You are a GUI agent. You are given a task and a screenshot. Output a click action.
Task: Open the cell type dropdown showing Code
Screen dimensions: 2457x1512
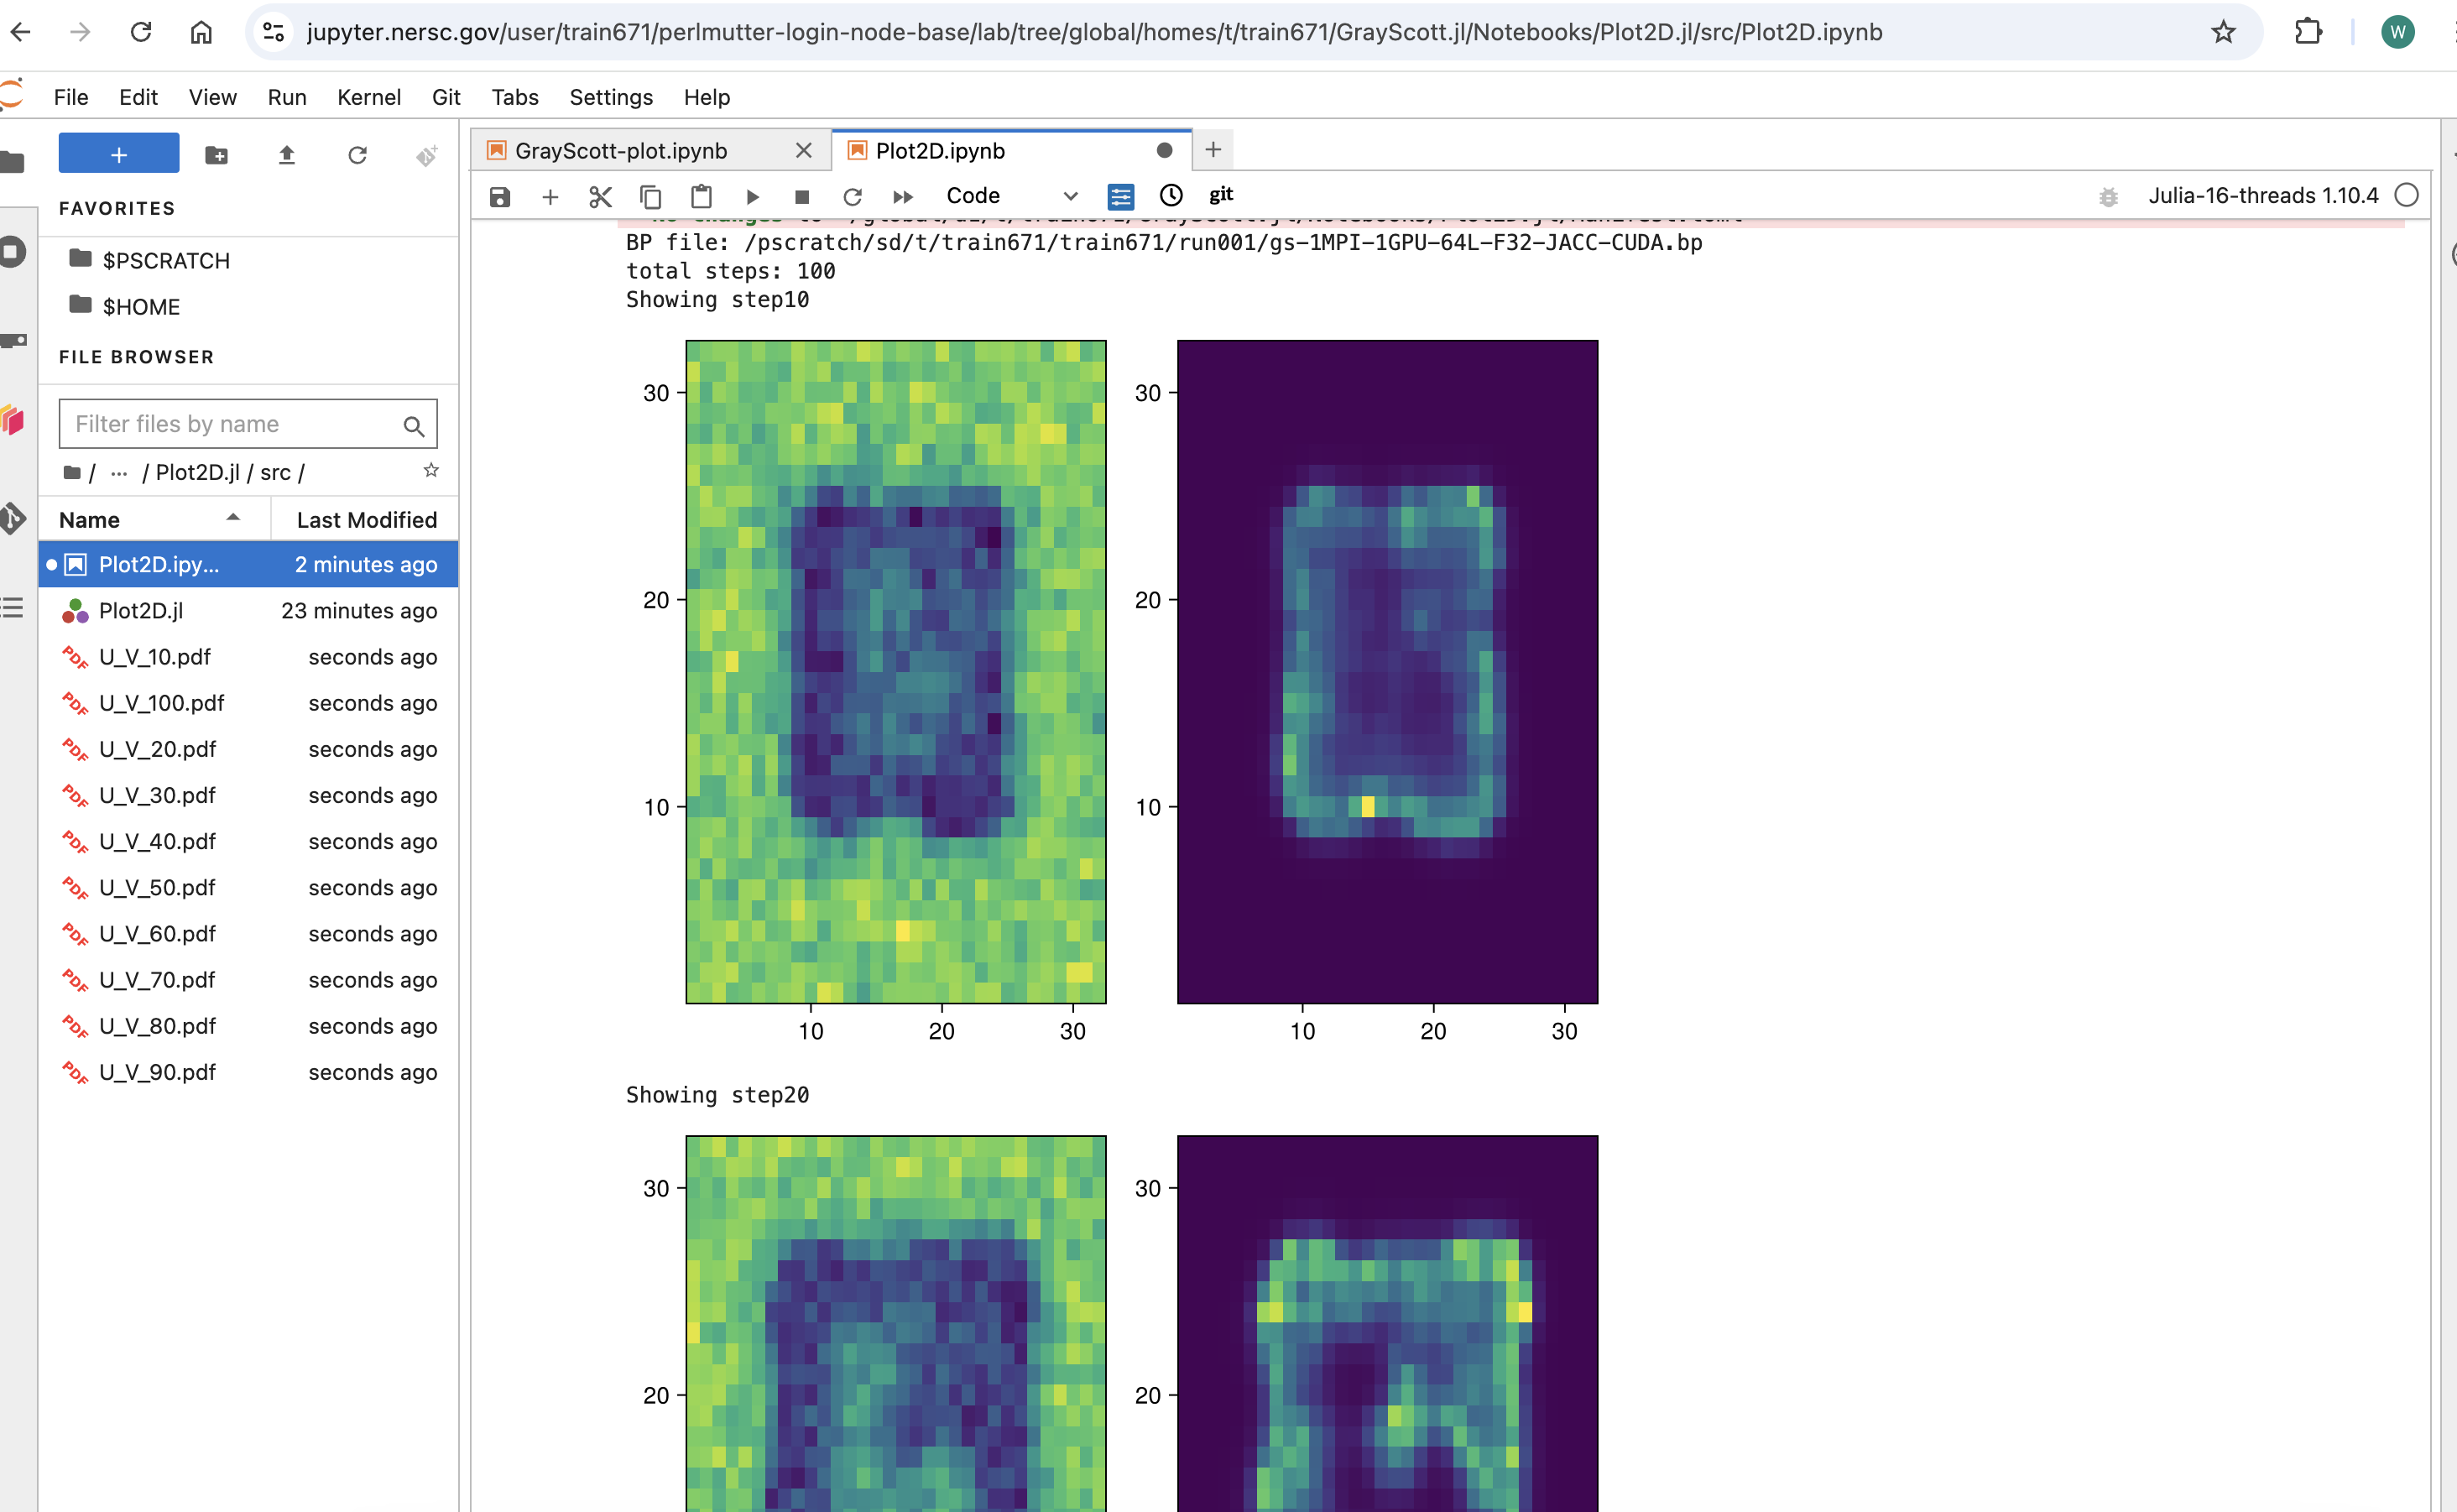tap(1011, 196)
